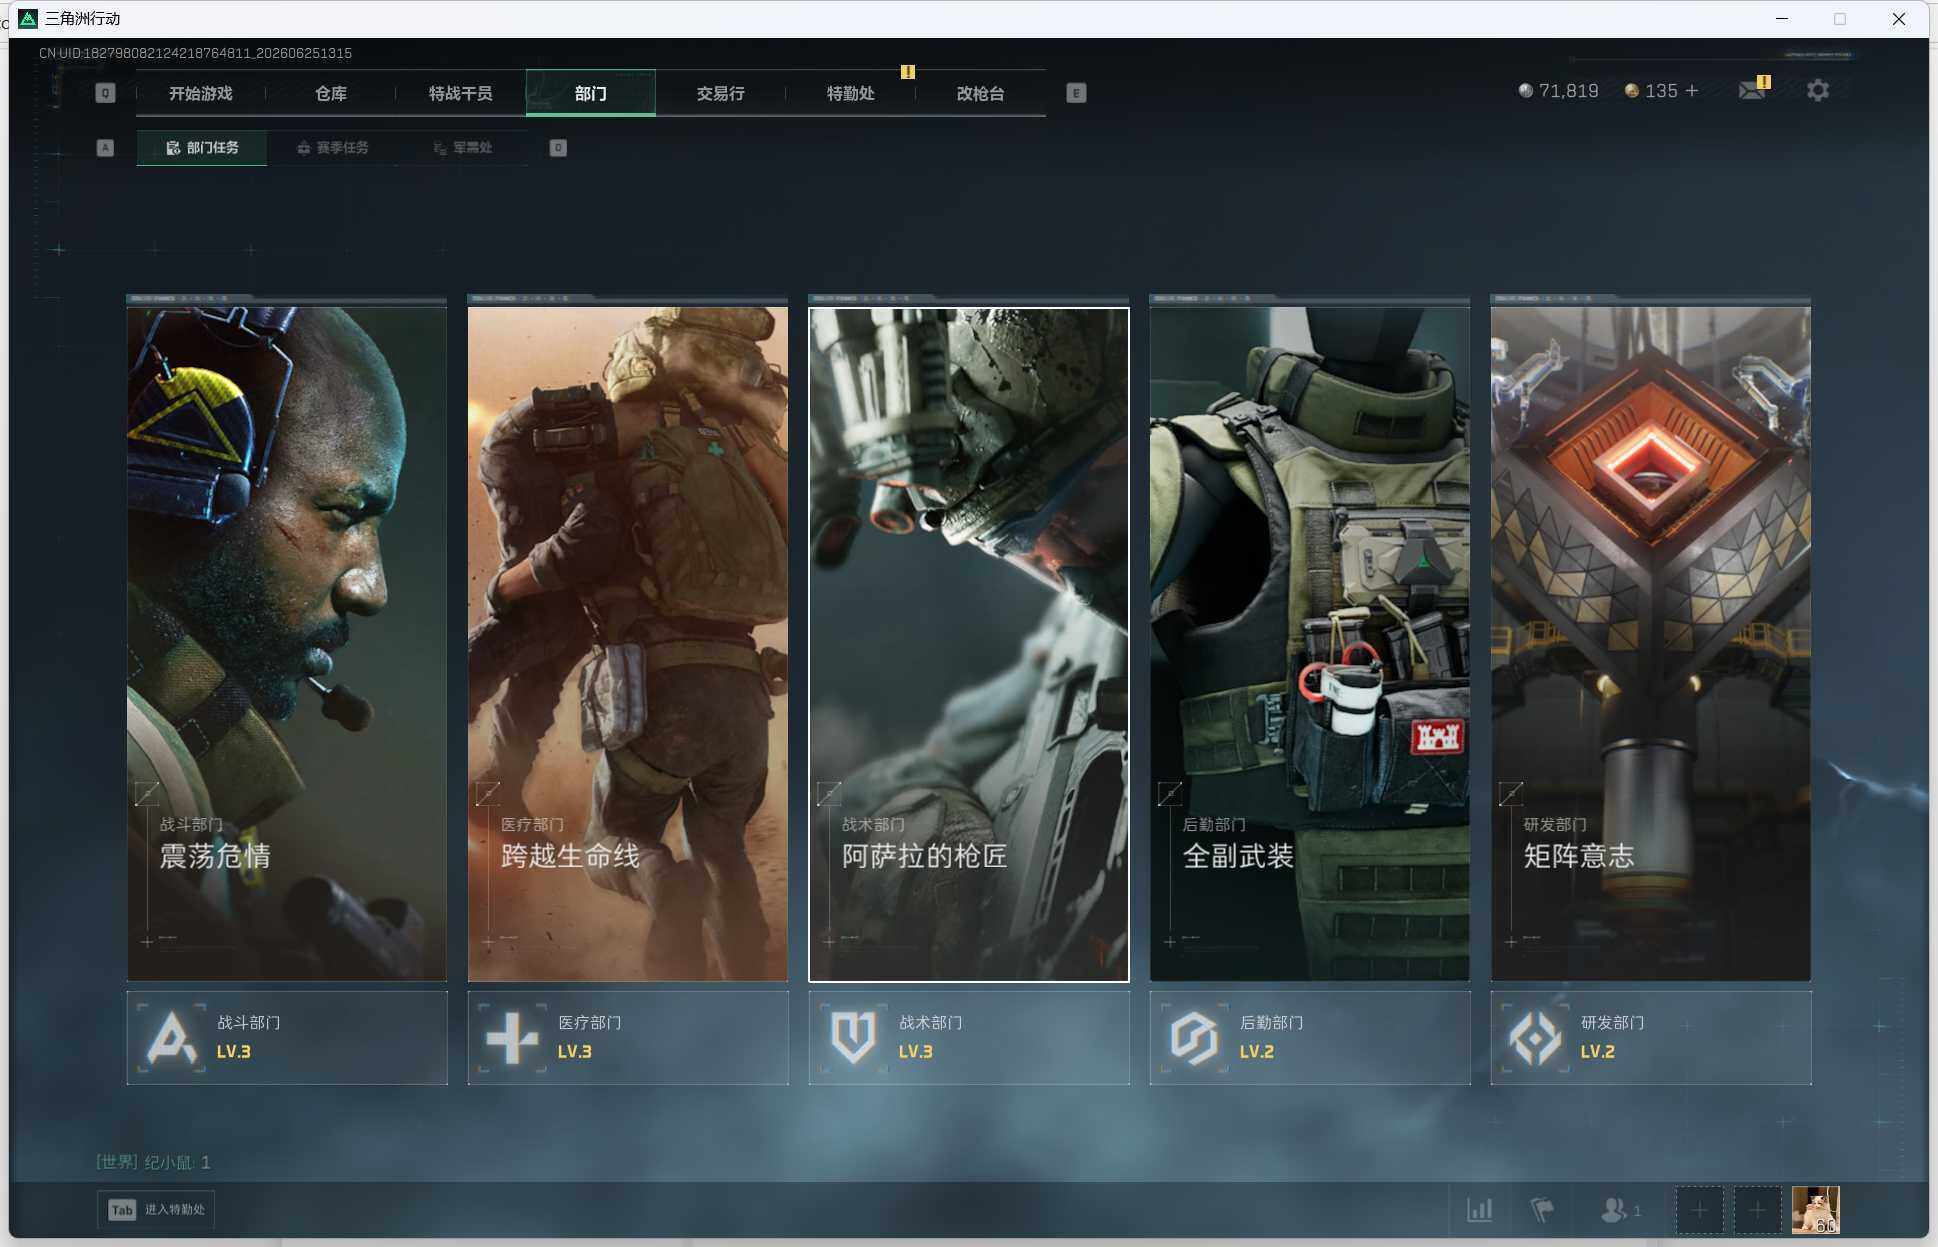Screen dimensions: 1938x1247
Task: Open the 开始游戏 tab
Action: point(200,93)
